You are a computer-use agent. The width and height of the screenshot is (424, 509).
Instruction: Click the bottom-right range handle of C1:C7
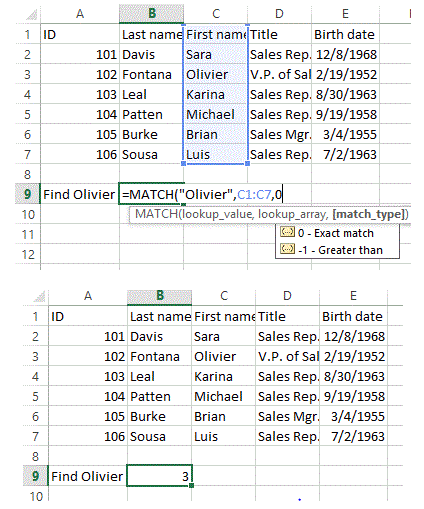(247, 163)
